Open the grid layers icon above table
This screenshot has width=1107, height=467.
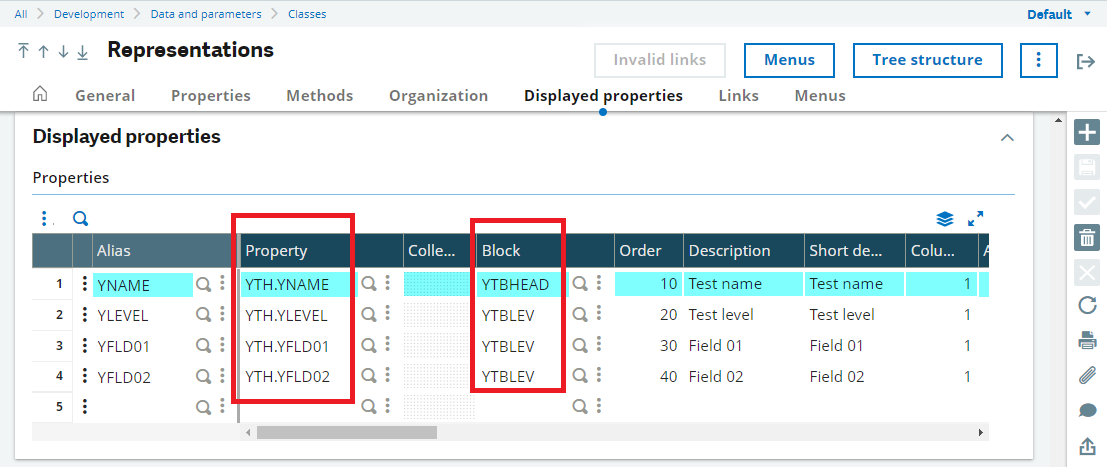(945, 219)
